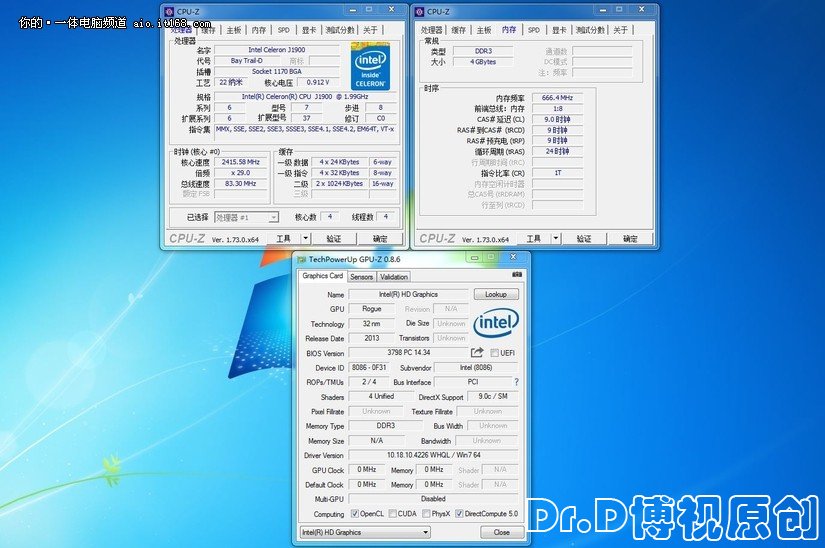Switch to 内存 tab in left CPU-Z
This screenshot has width=825, height=548.
[x=259, y=30]
